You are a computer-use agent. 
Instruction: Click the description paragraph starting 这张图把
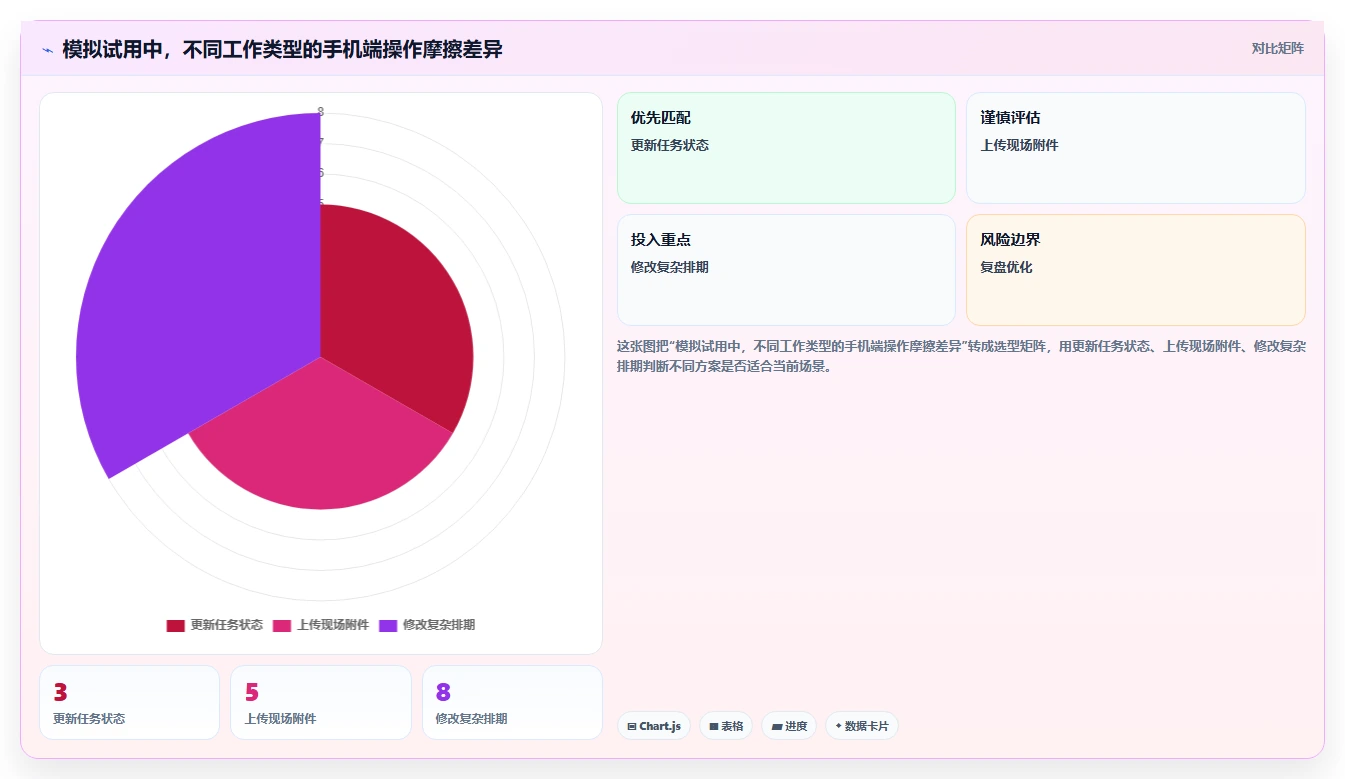(961, 356)
